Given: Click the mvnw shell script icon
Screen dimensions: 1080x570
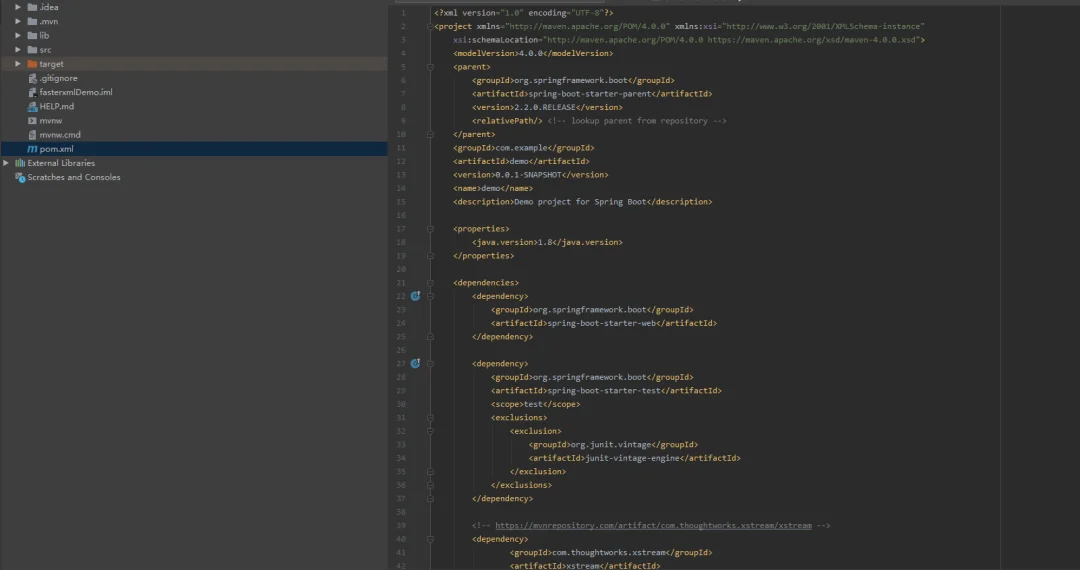Looking at the screenshot, I should coord(32,120).
